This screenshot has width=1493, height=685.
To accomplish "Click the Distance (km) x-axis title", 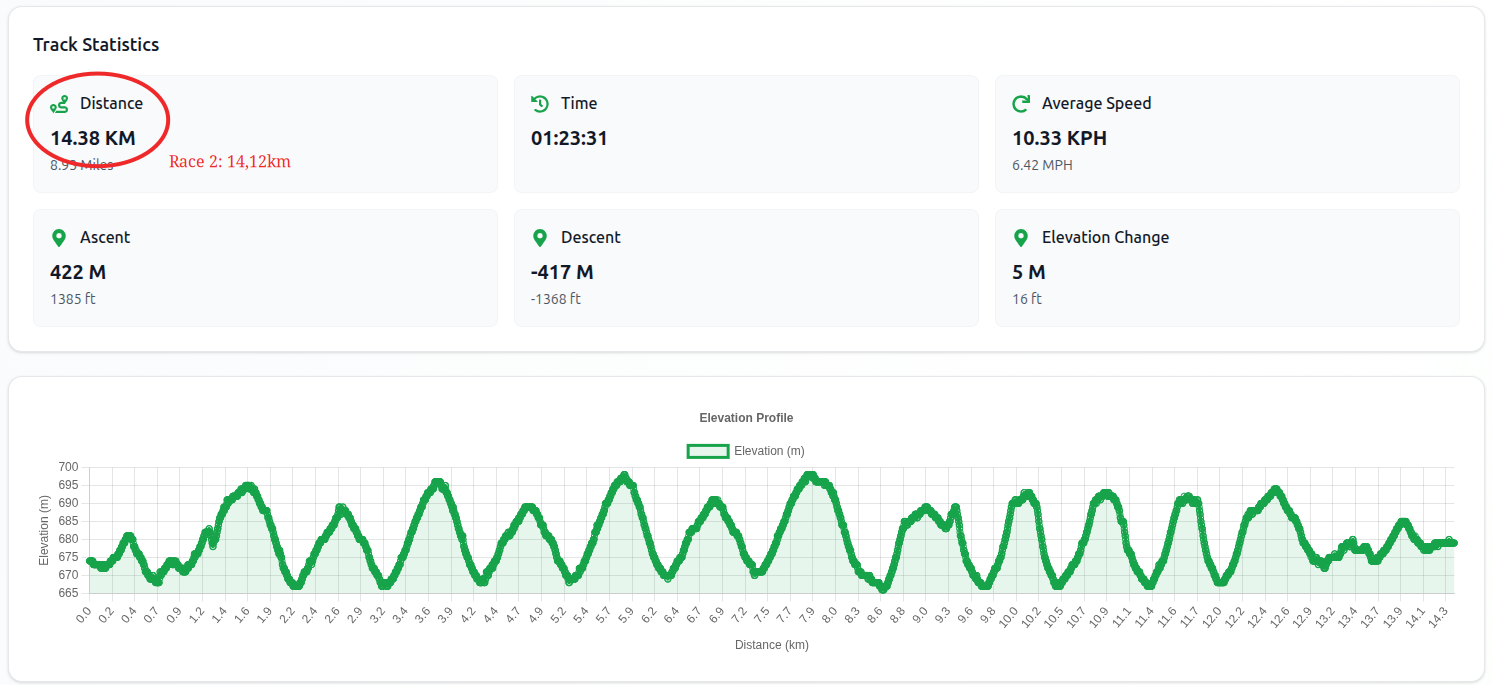I will tap(771, 645).
